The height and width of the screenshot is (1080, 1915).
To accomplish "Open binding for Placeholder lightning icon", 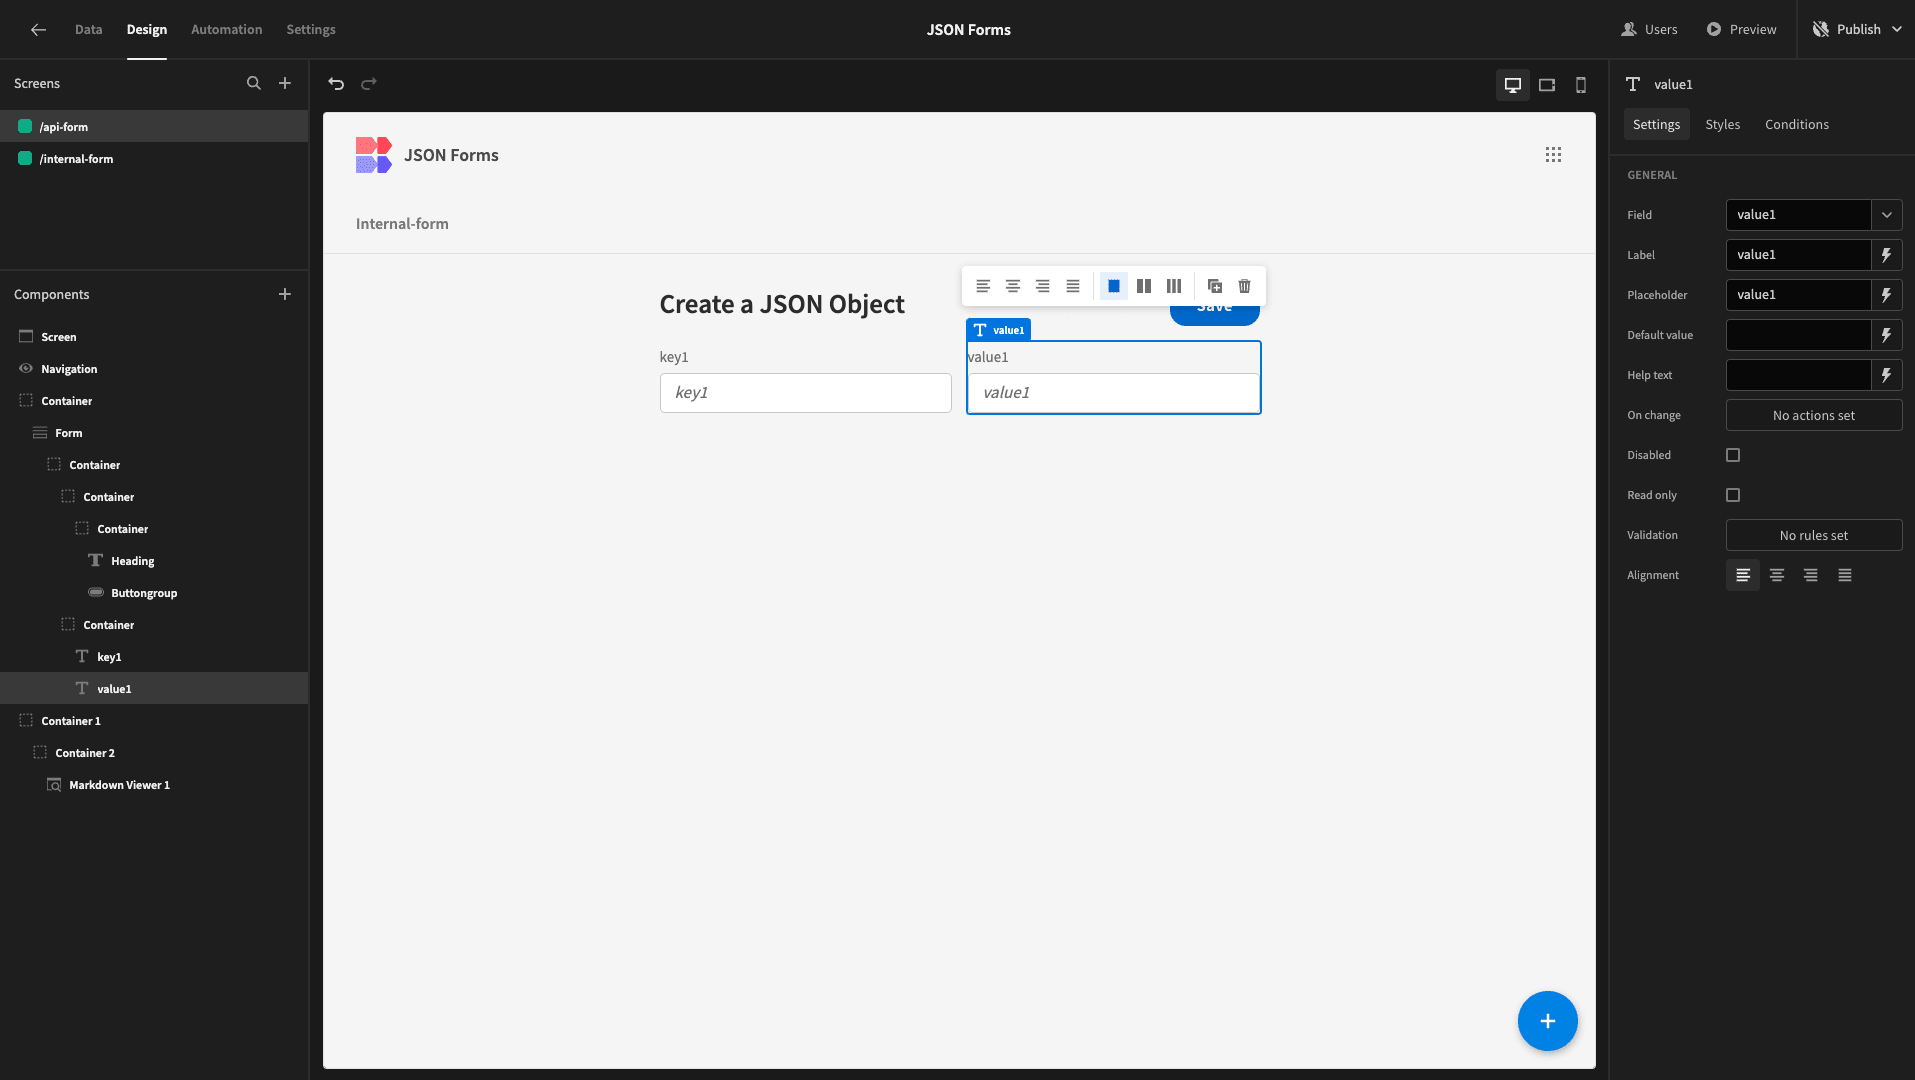I will (x=1887, y=295).
